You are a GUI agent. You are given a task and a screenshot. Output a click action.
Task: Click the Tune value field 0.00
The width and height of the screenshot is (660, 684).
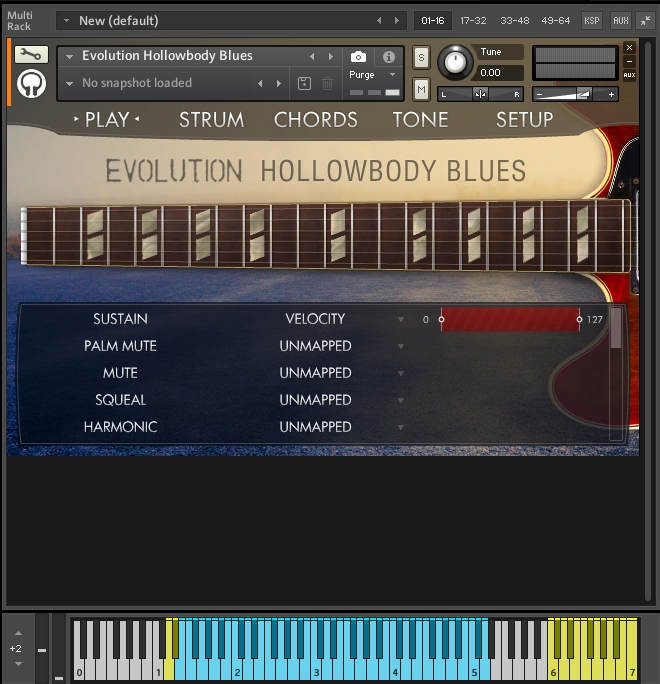pos(497,72)
